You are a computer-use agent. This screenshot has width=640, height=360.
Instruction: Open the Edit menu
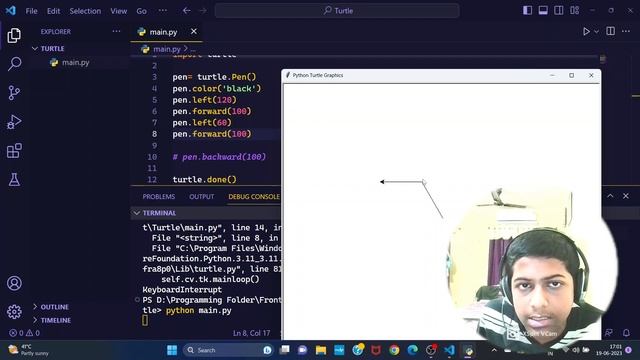[53, 11]
